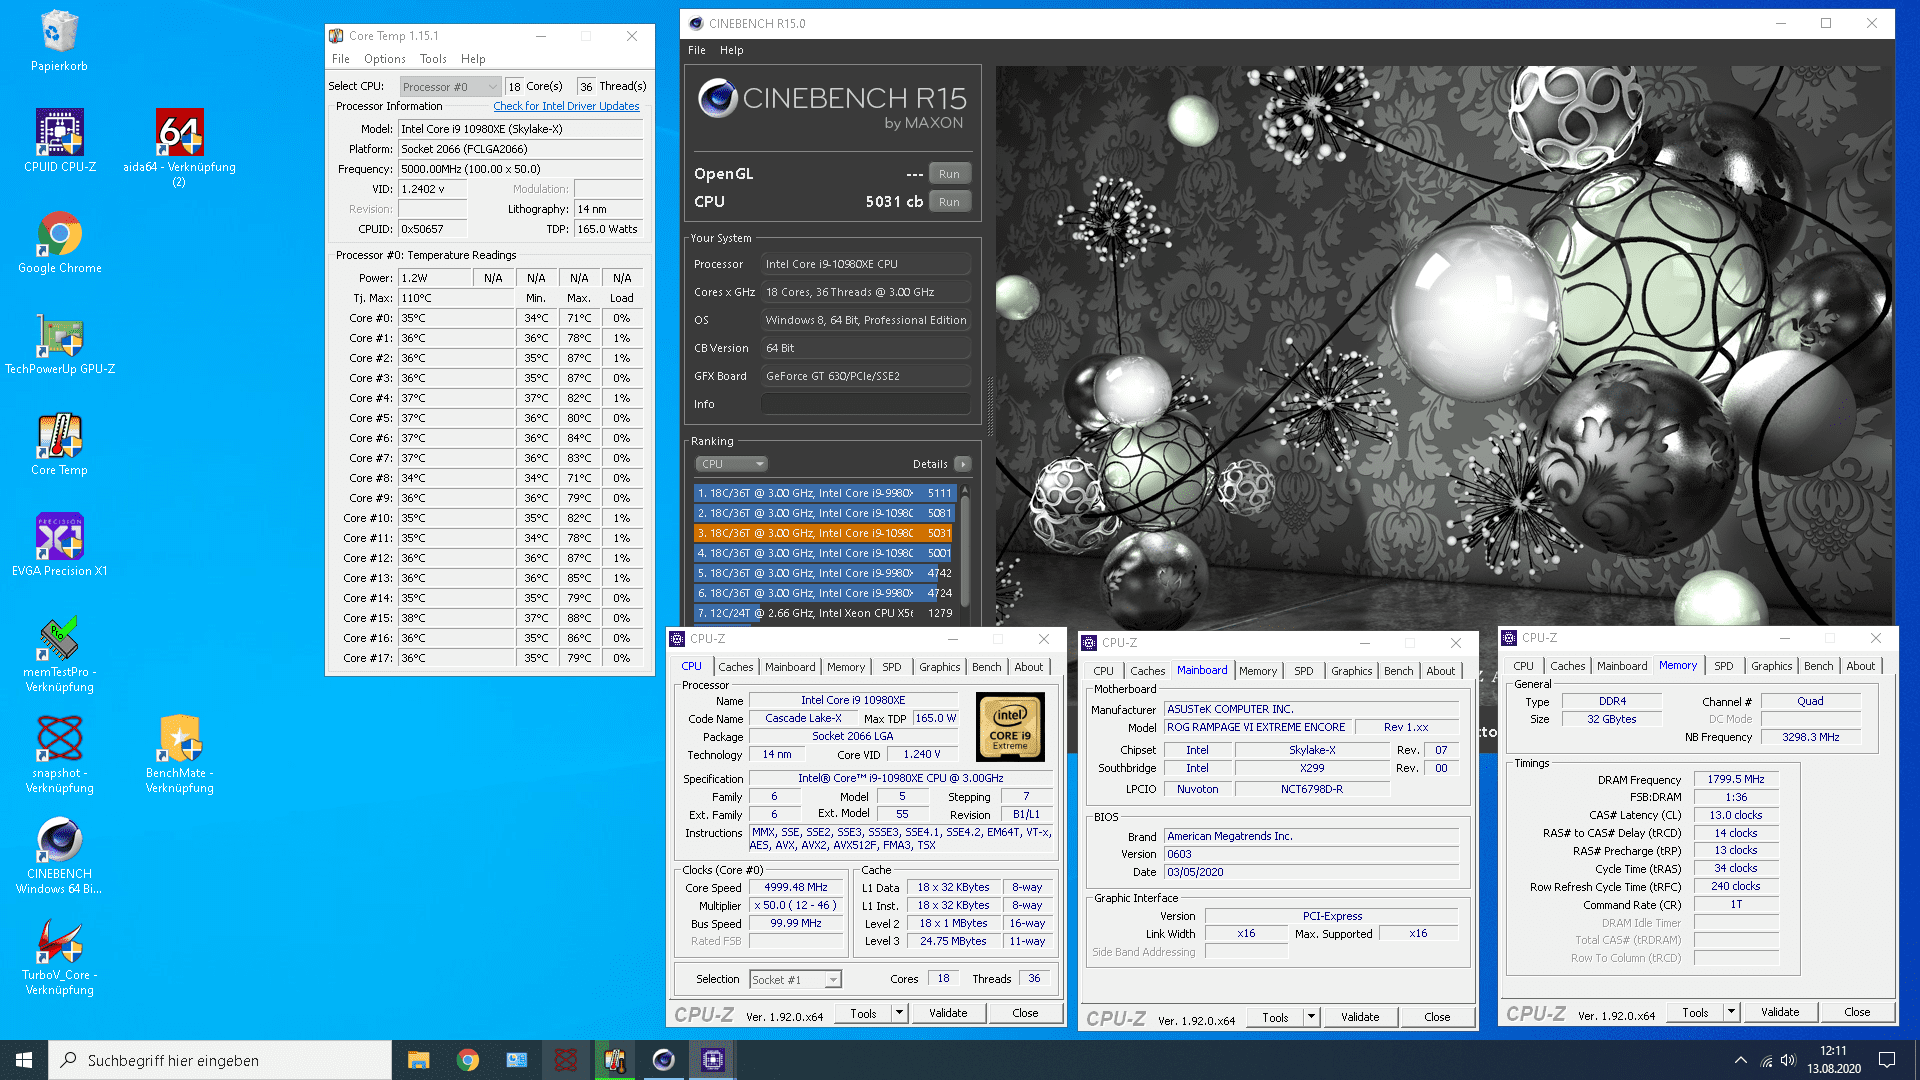Click the taskbar search field
1920x1080 pixels.
coord(220,1060)
